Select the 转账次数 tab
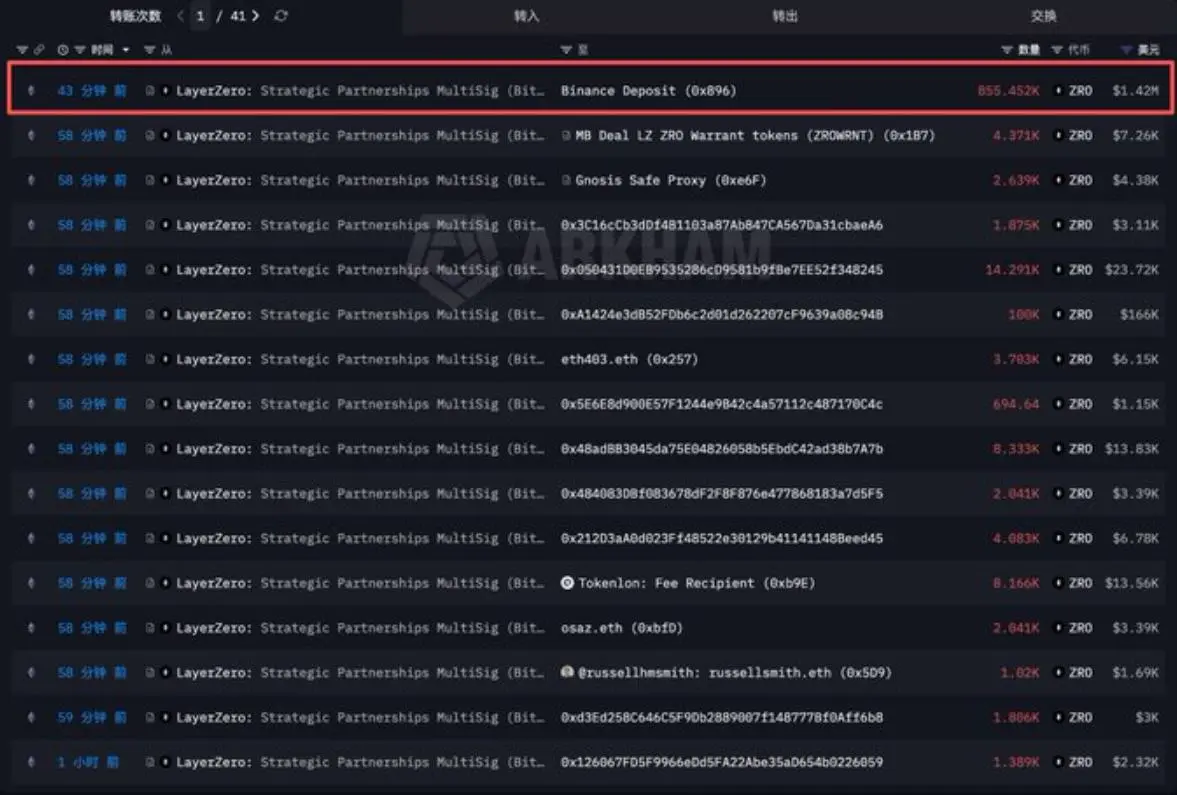1177x795 pixels. click(135, 16)
